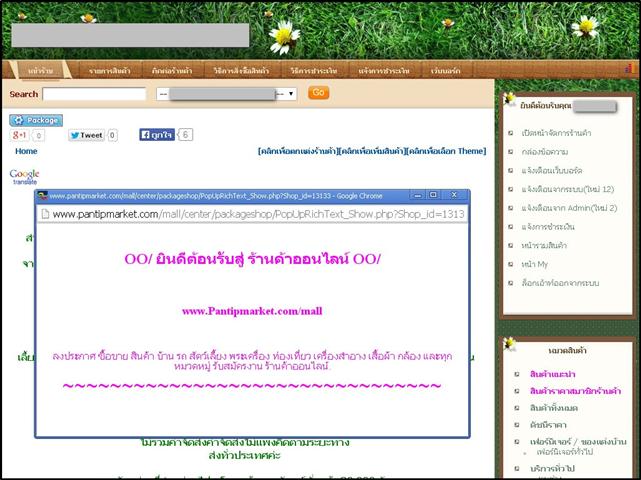Click the Facebook like count 6

[185, 135]
